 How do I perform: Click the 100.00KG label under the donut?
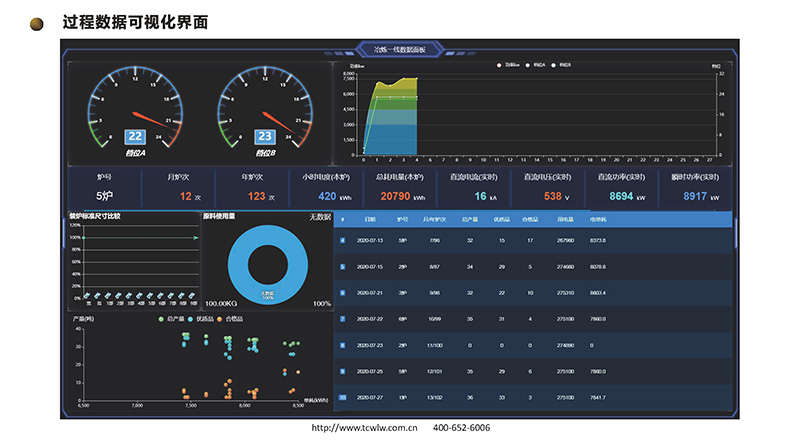click(221, 304)
